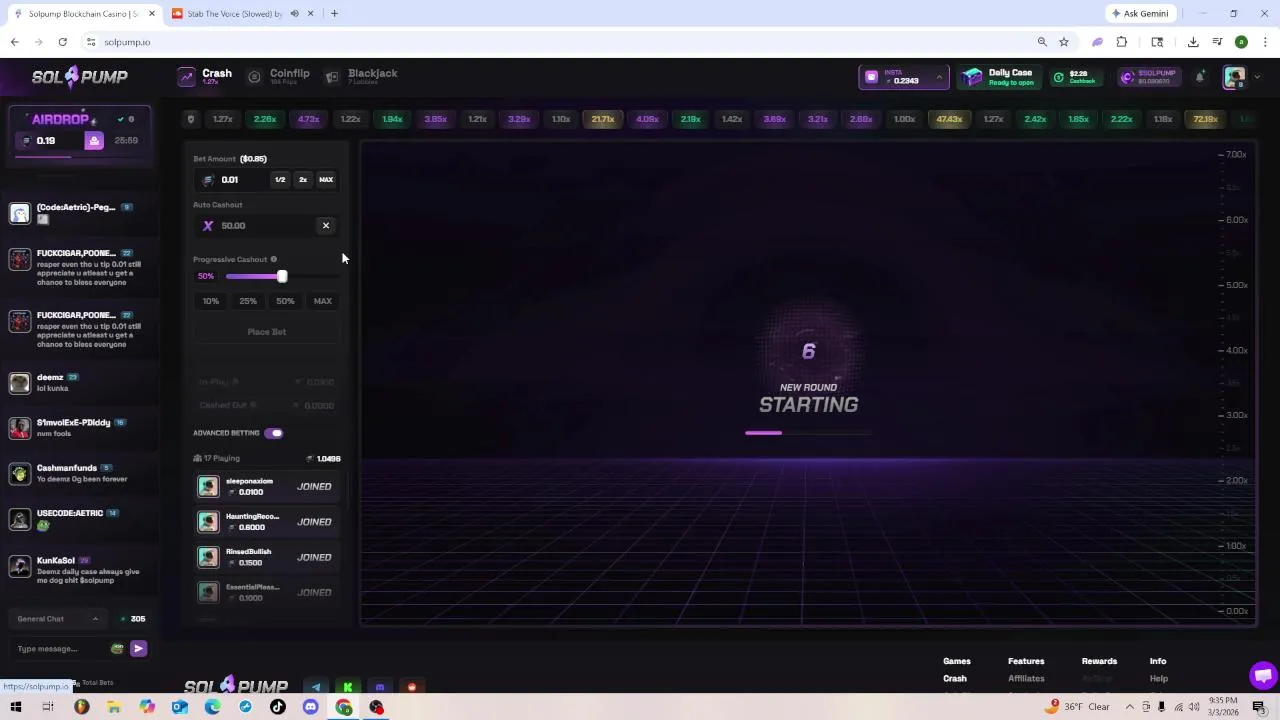Click HauntingReco player avatar
Viewport: 1280px width, 720px height.
click(208, 522)
